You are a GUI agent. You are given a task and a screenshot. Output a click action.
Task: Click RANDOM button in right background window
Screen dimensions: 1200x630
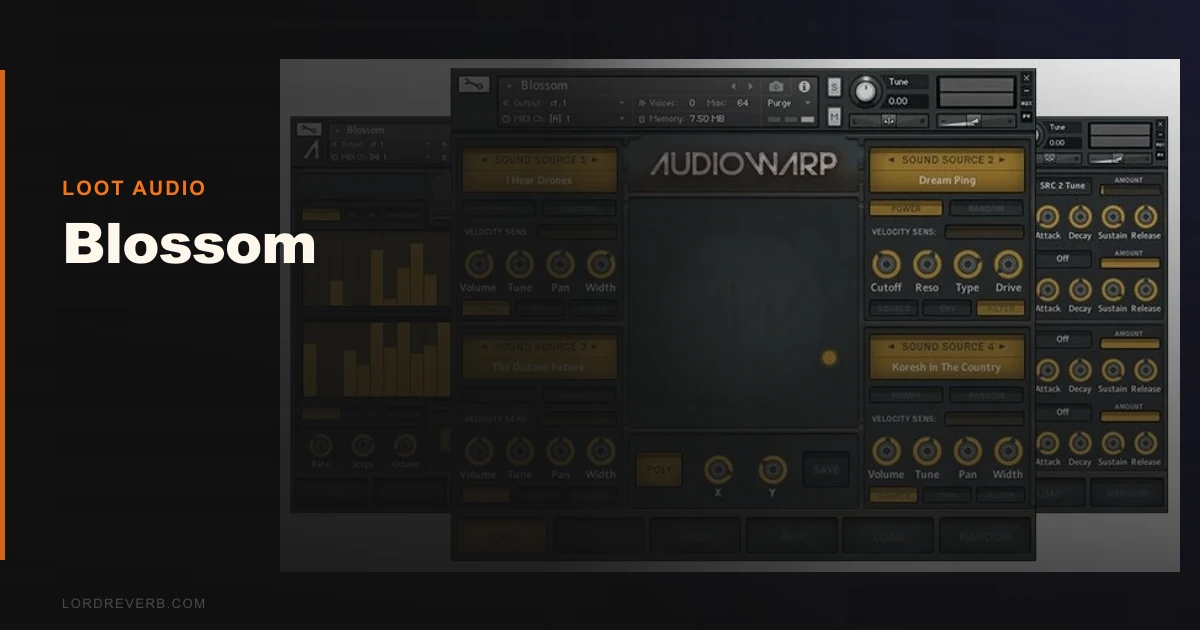[1127, 492]
